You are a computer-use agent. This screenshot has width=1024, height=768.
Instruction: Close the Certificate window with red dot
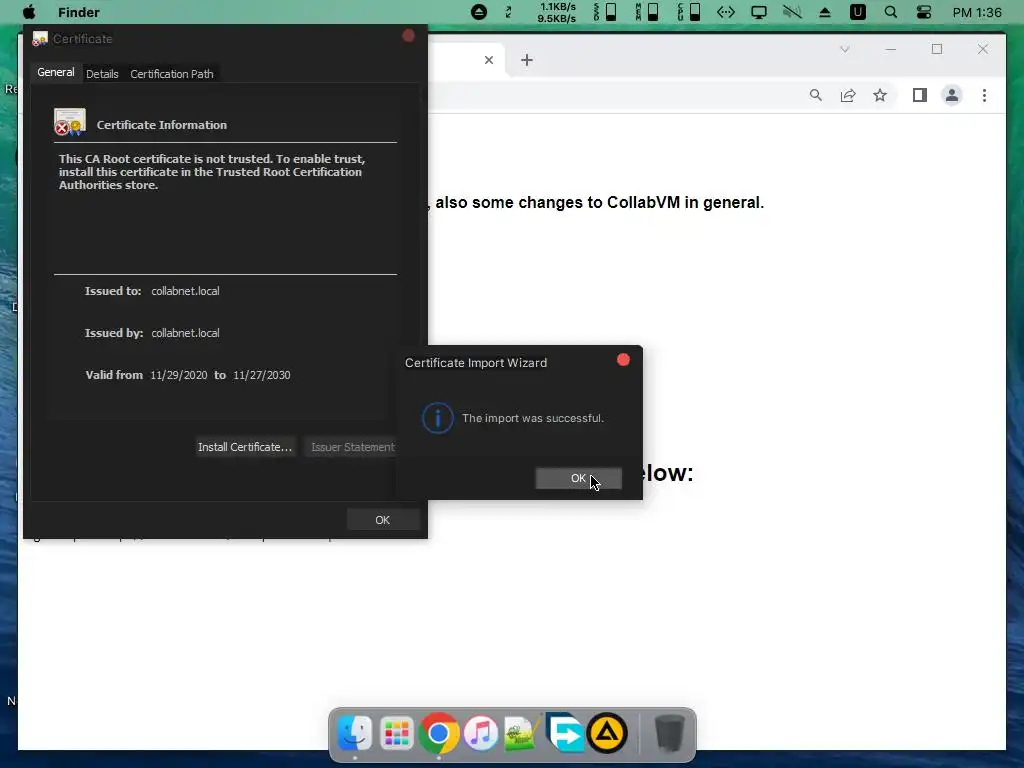[x=408, y=36]
